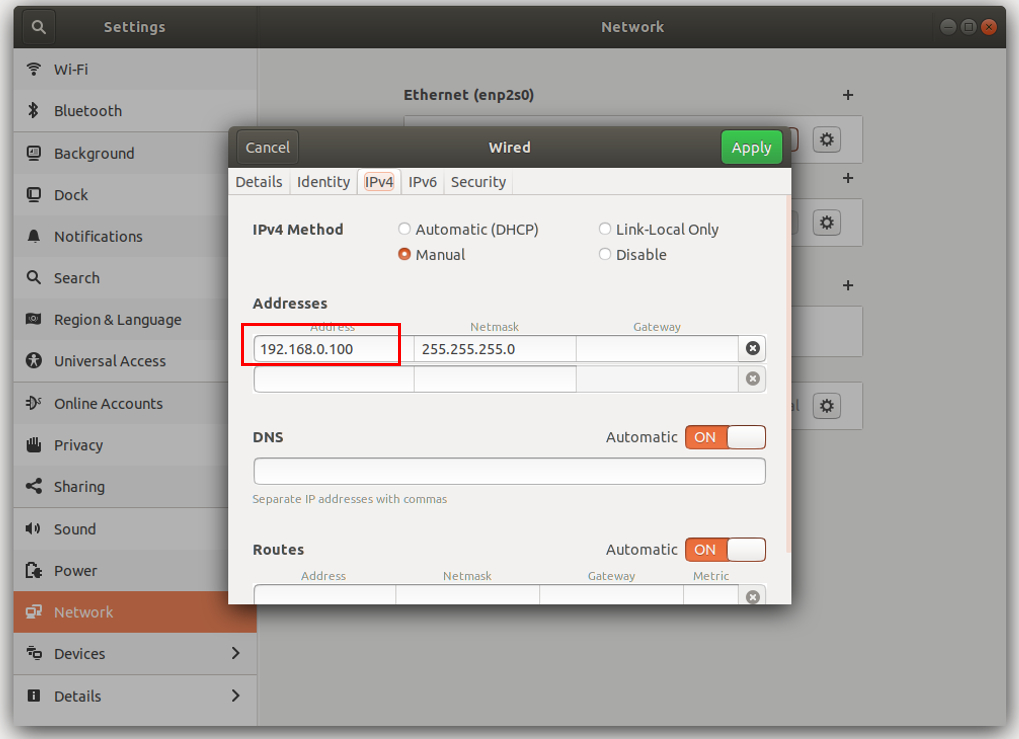The image size is (1019, 739).
Task: Open gear settings for first Ethernet connection
Action: [827, 140]
